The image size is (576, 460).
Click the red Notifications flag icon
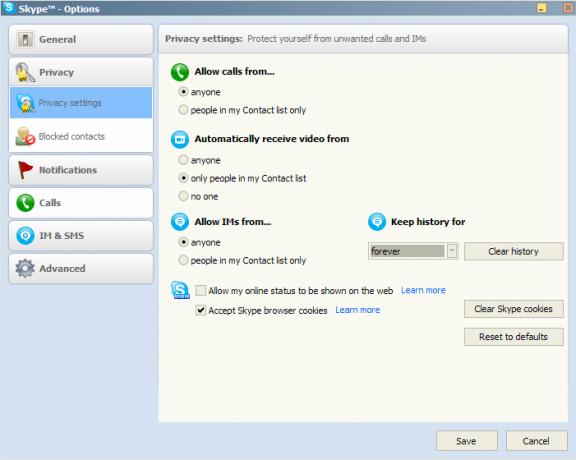(25, 170)
